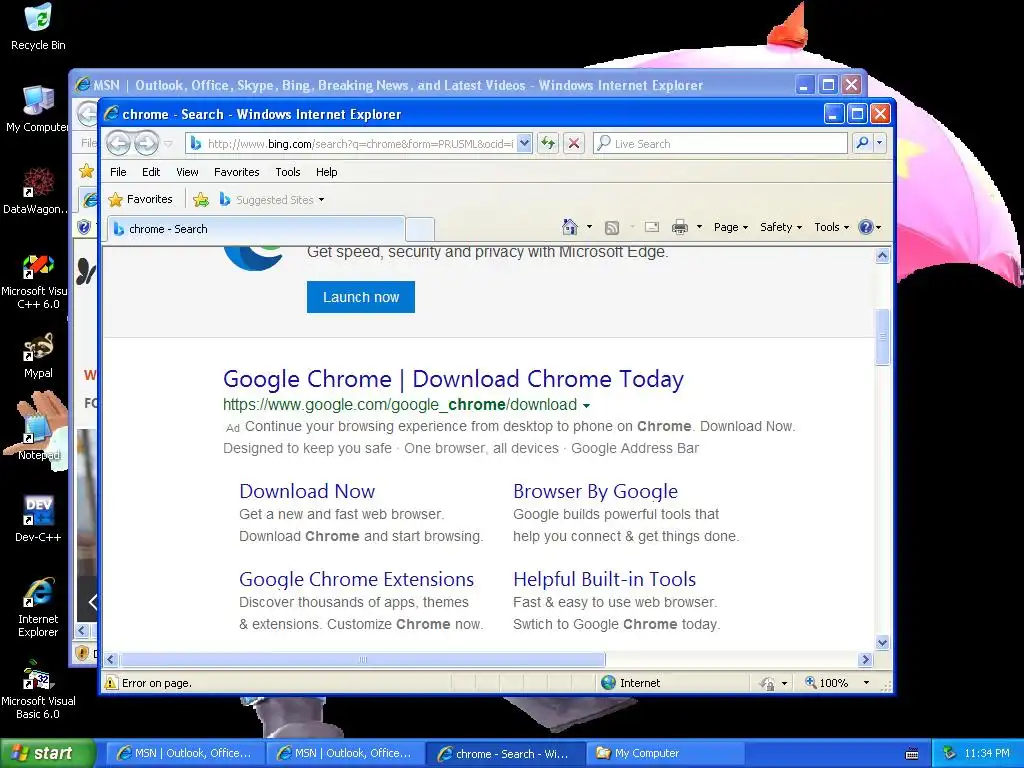
Task: Select the Dev-C++ desktop icon
Action: 38,519
